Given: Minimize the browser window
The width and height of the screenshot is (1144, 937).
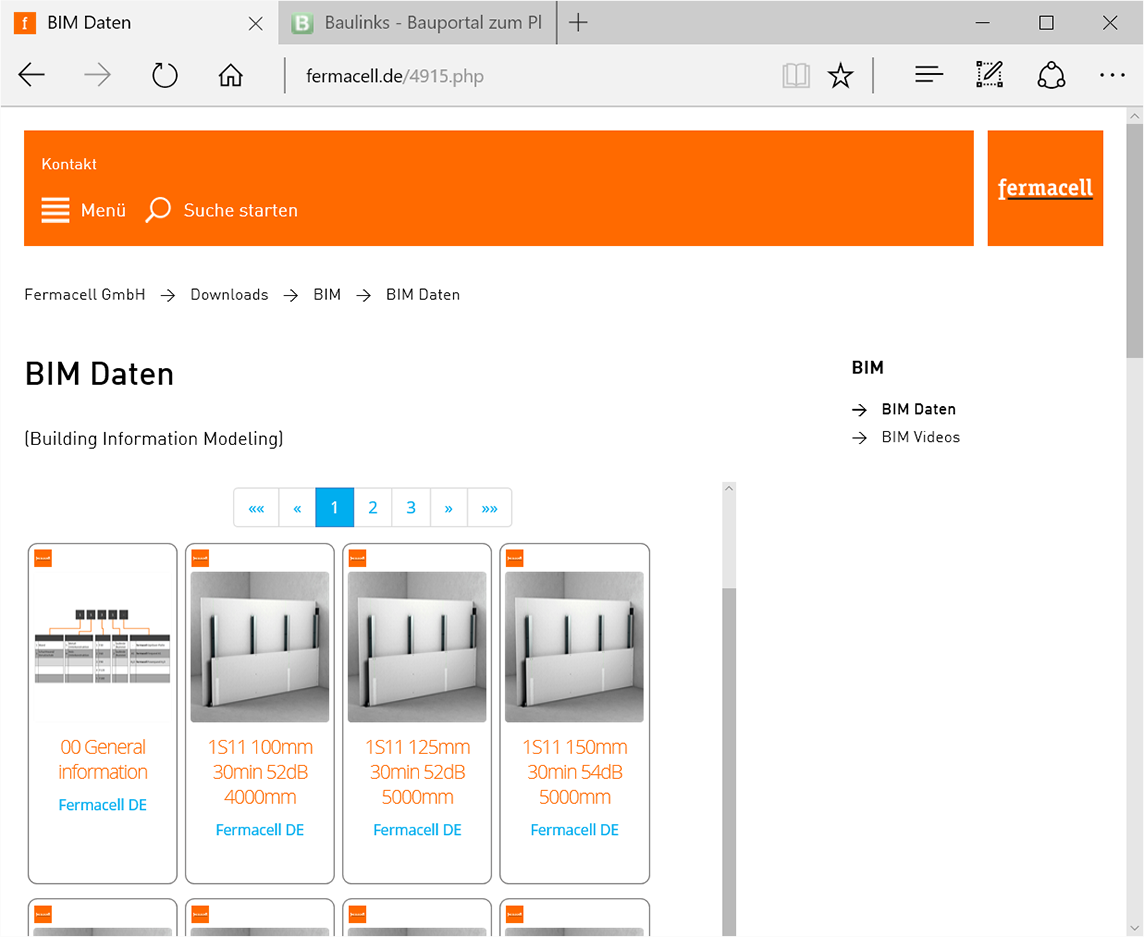Looking at the screenshot, I should click(983, 23).
